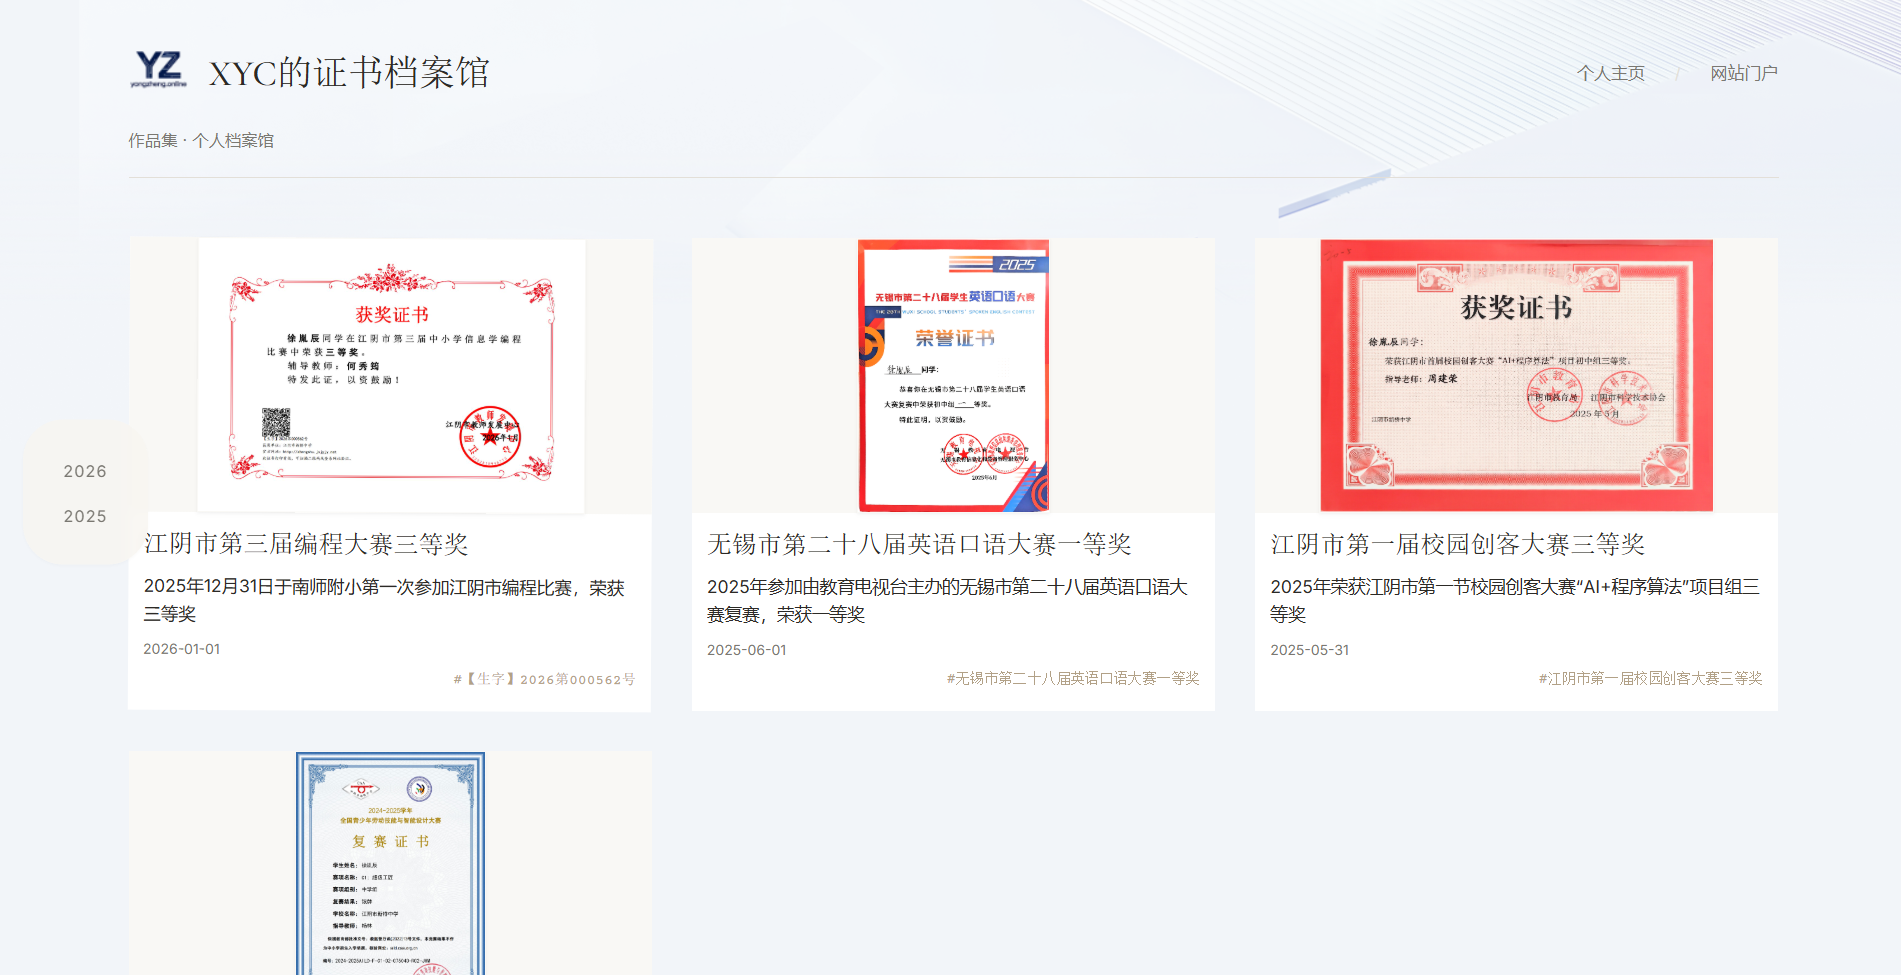Open the 江阴市第三届编程大赛三等奖 certificate image
Viewport: 1901px width, 975px height.
click(x=390, y=376)
